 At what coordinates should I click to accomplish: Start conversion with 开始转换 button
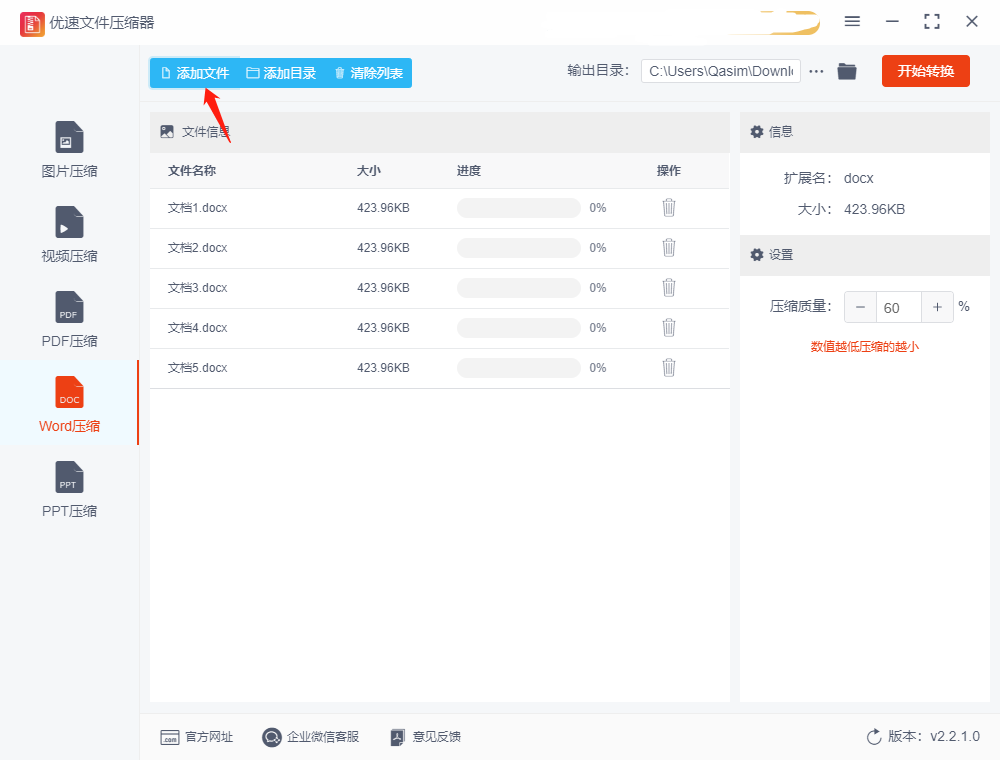pyautogui.click(x=925, y=71)
